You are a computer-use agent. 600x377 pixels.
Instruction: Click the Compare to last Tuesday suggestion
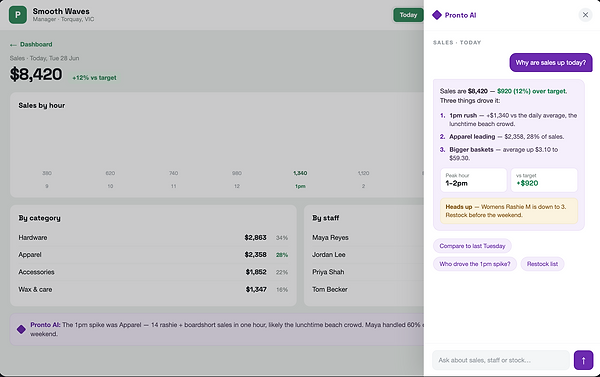pos(472,246)
